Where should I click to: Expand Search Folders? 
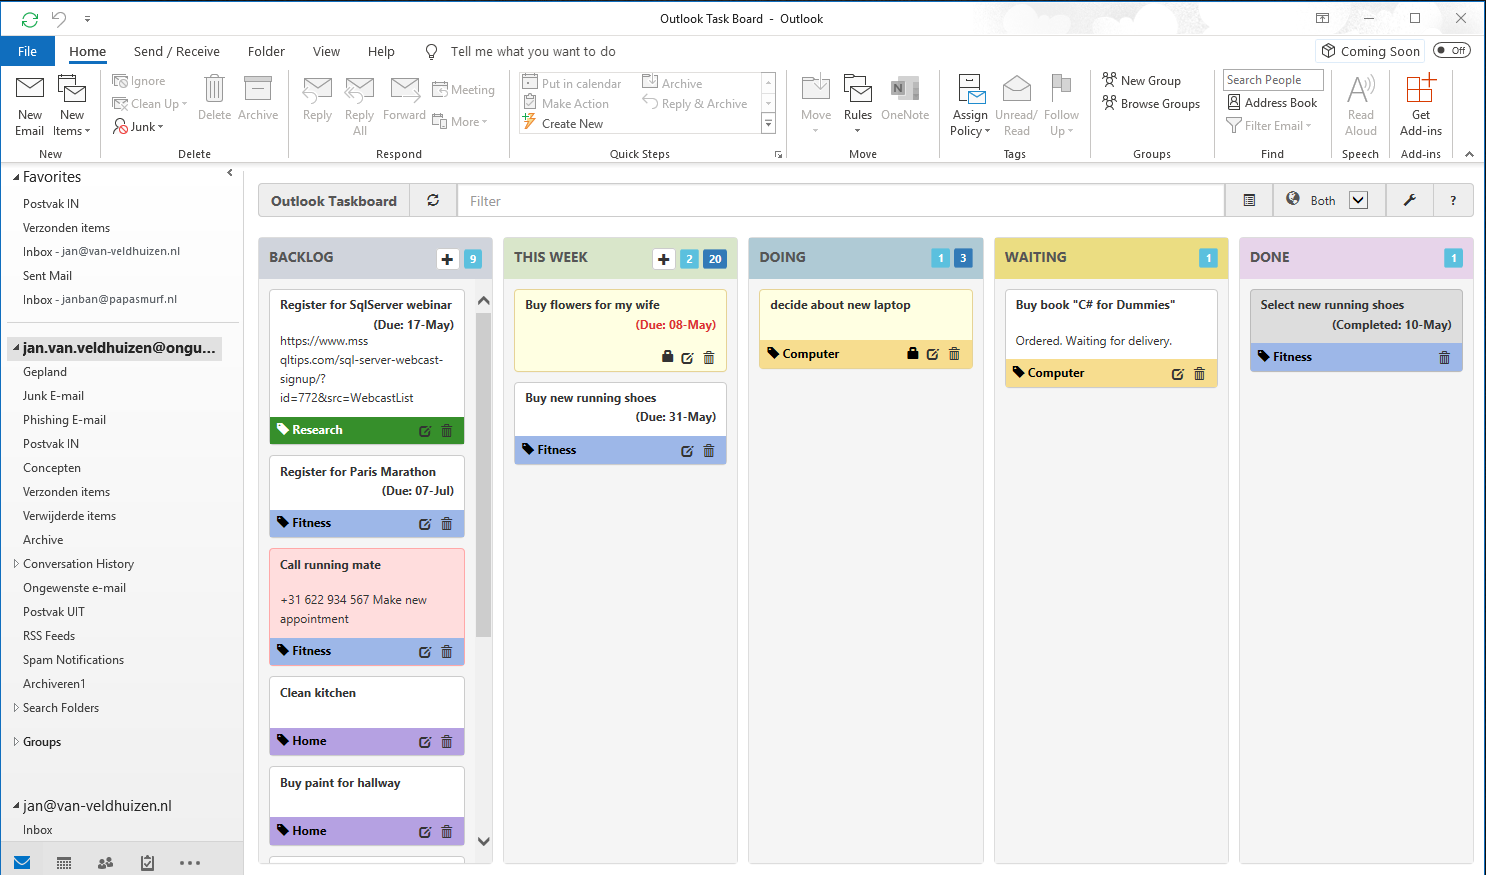click(16, 708)
